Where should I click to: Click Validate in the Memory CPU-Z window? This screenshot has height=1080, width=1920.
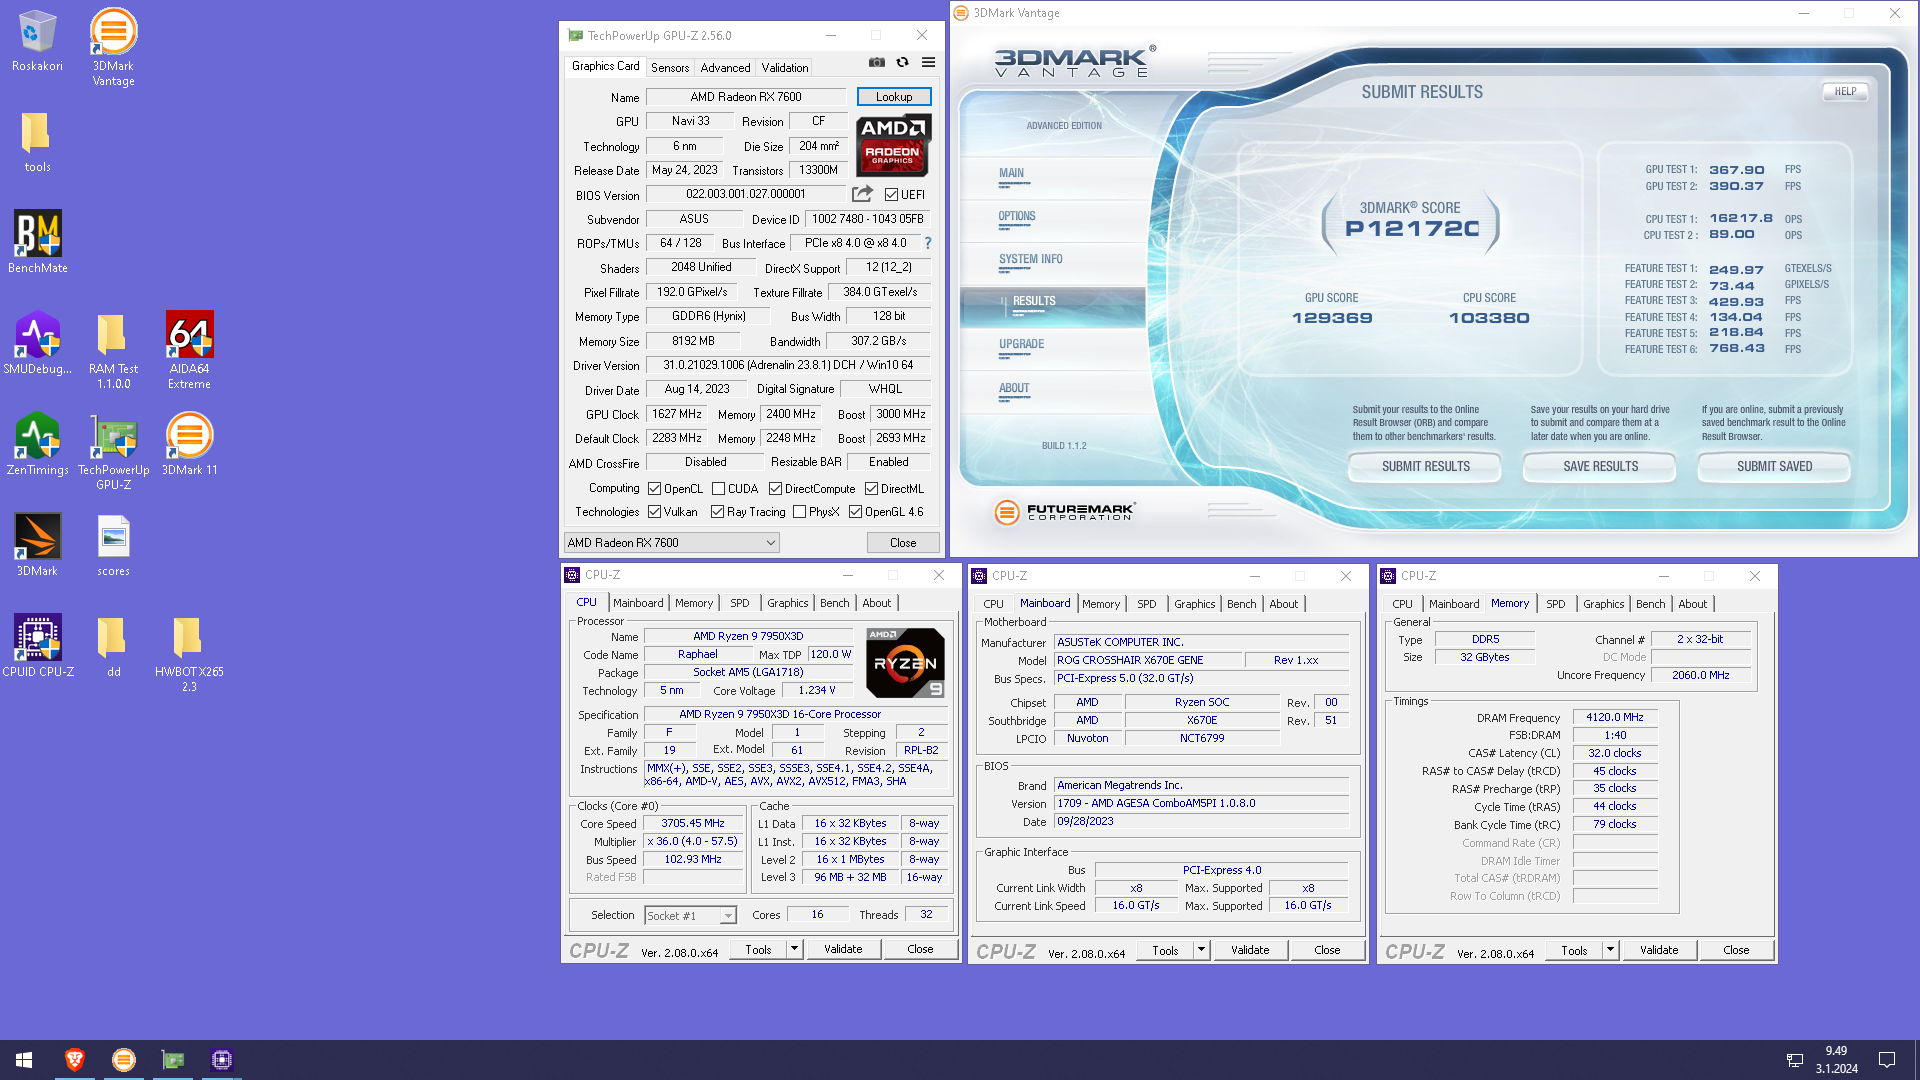click(1659, 950)
